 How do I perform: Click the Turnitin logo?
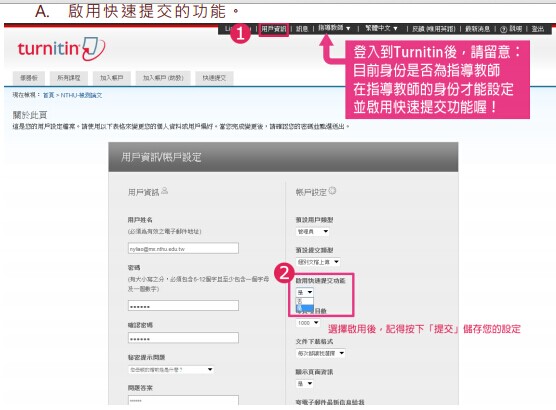[x=61, y=49]
